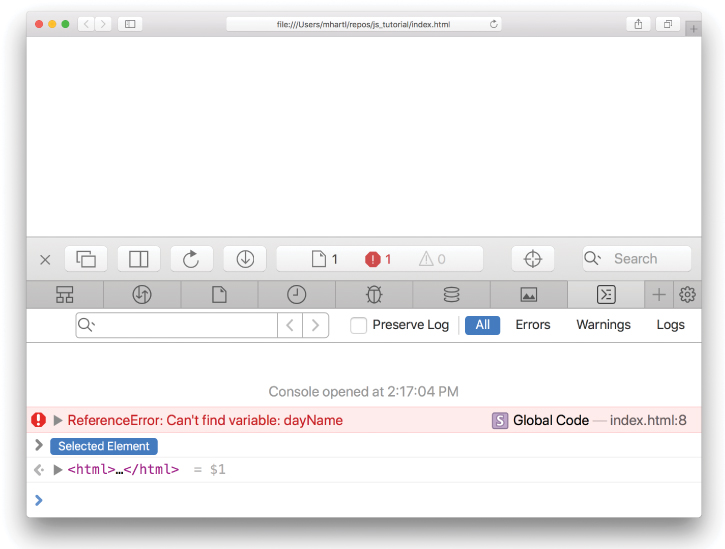Click the Elements tab icon
Image resolution: width=725 pixels, height=549 pixels.
pyautogui.click(x=65, y=294)
